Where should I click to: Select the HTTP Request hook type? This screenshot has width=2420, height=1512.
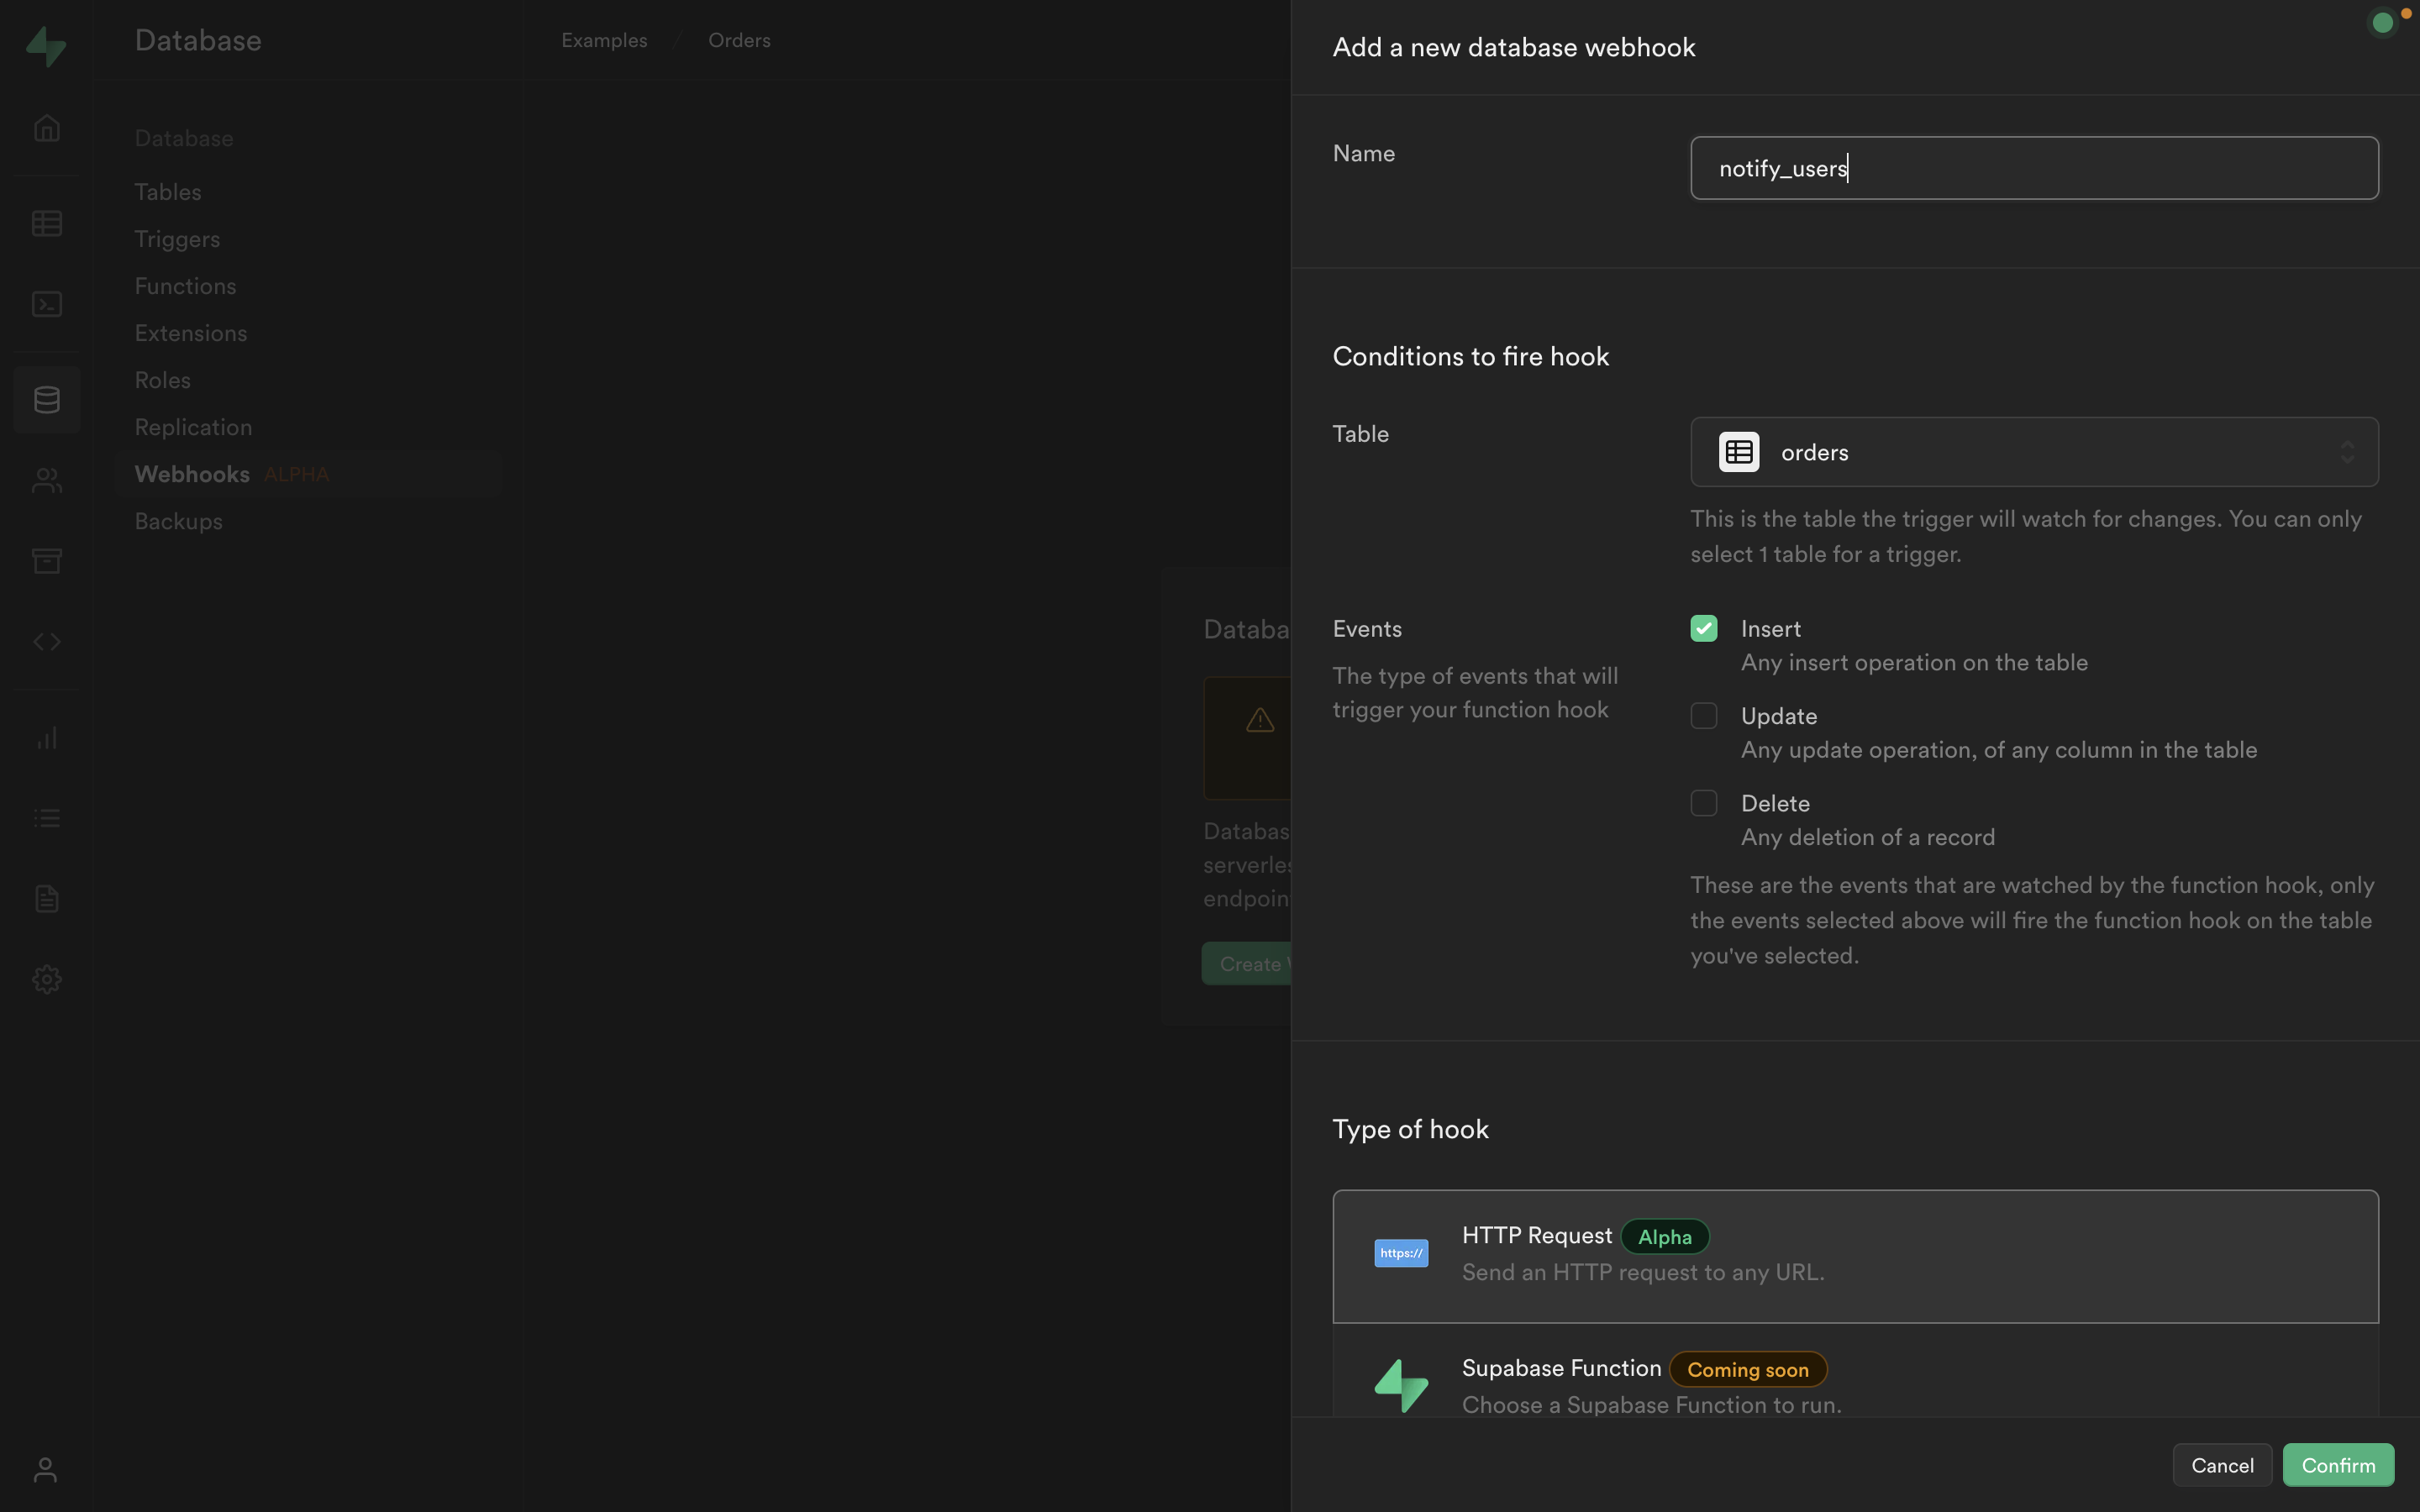pos(1855,1256)
